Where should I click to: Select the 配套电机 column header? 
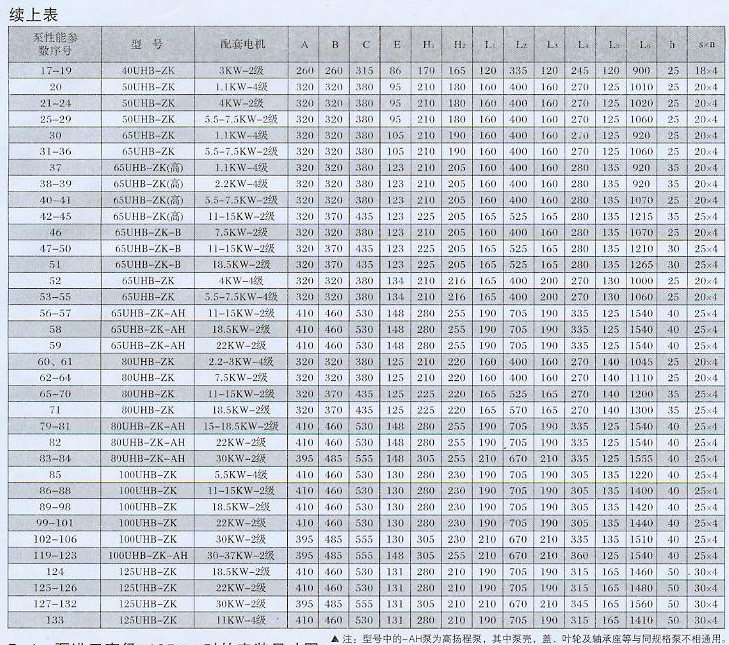click(241, 45)
